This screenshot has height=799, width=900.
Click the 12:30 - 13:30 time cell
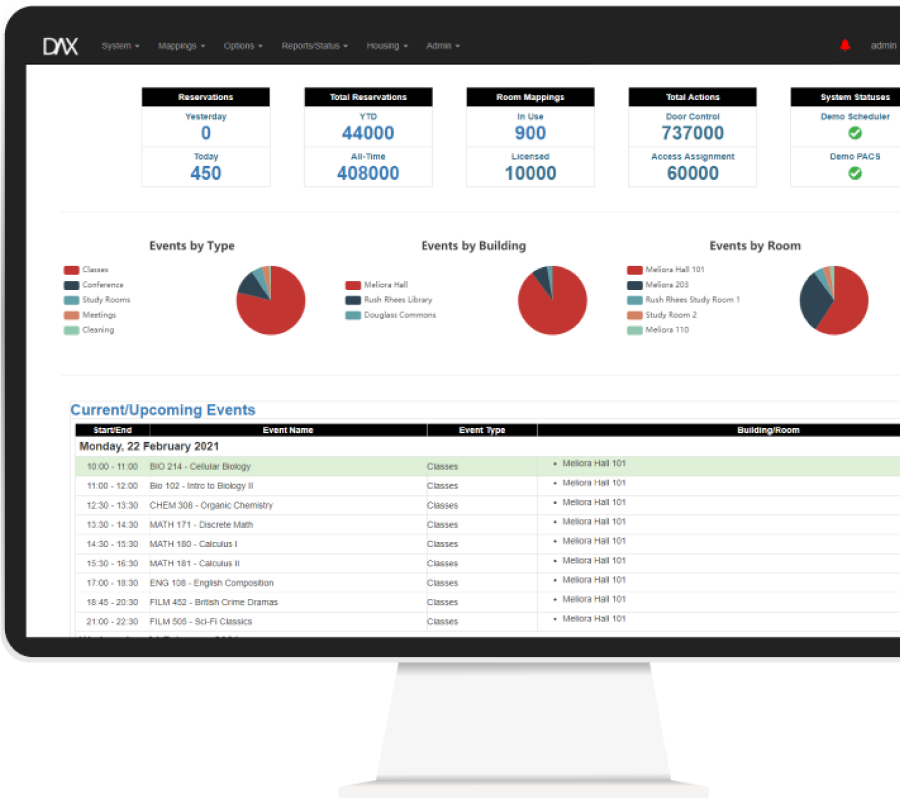(112, 506)
